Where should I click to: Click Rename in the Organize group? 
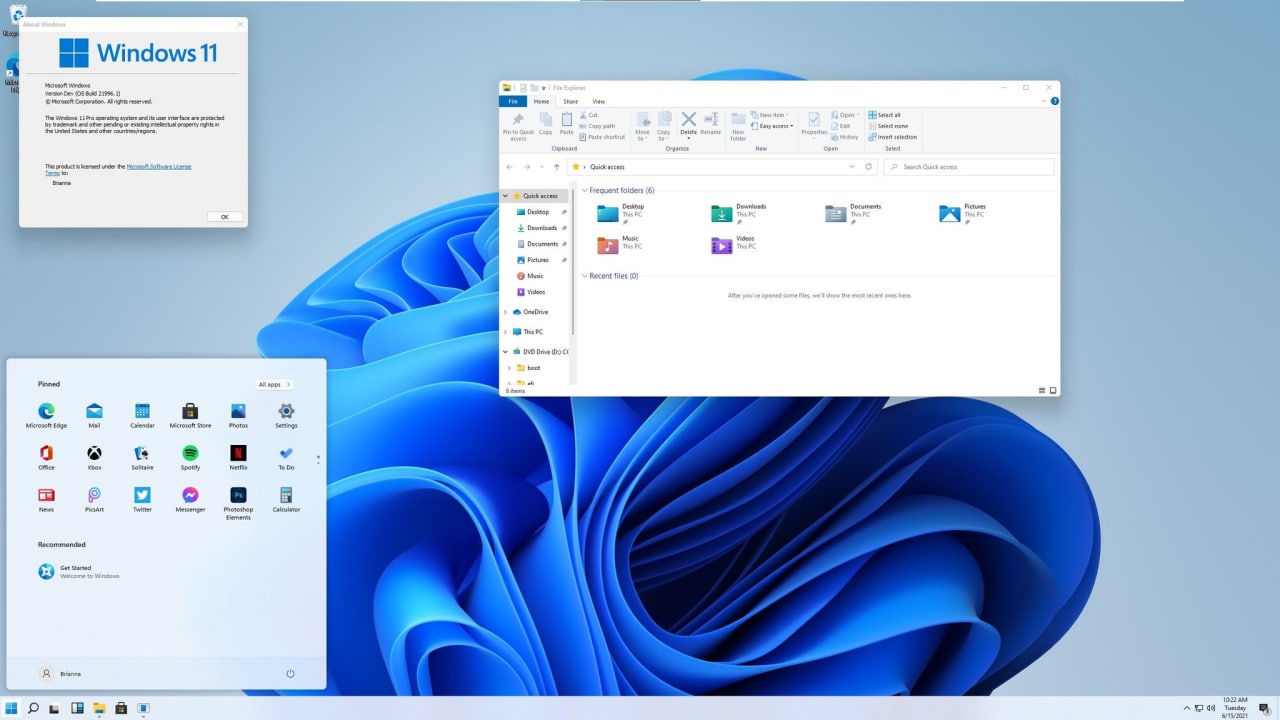[711, 124]
